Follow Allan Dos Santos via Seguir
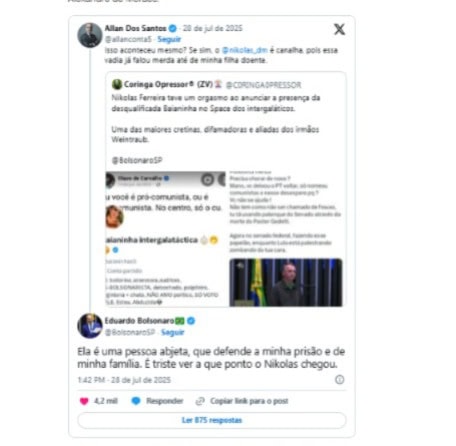Image resolution: width=456 pixels, height=446 pixels. coord(169,39)
